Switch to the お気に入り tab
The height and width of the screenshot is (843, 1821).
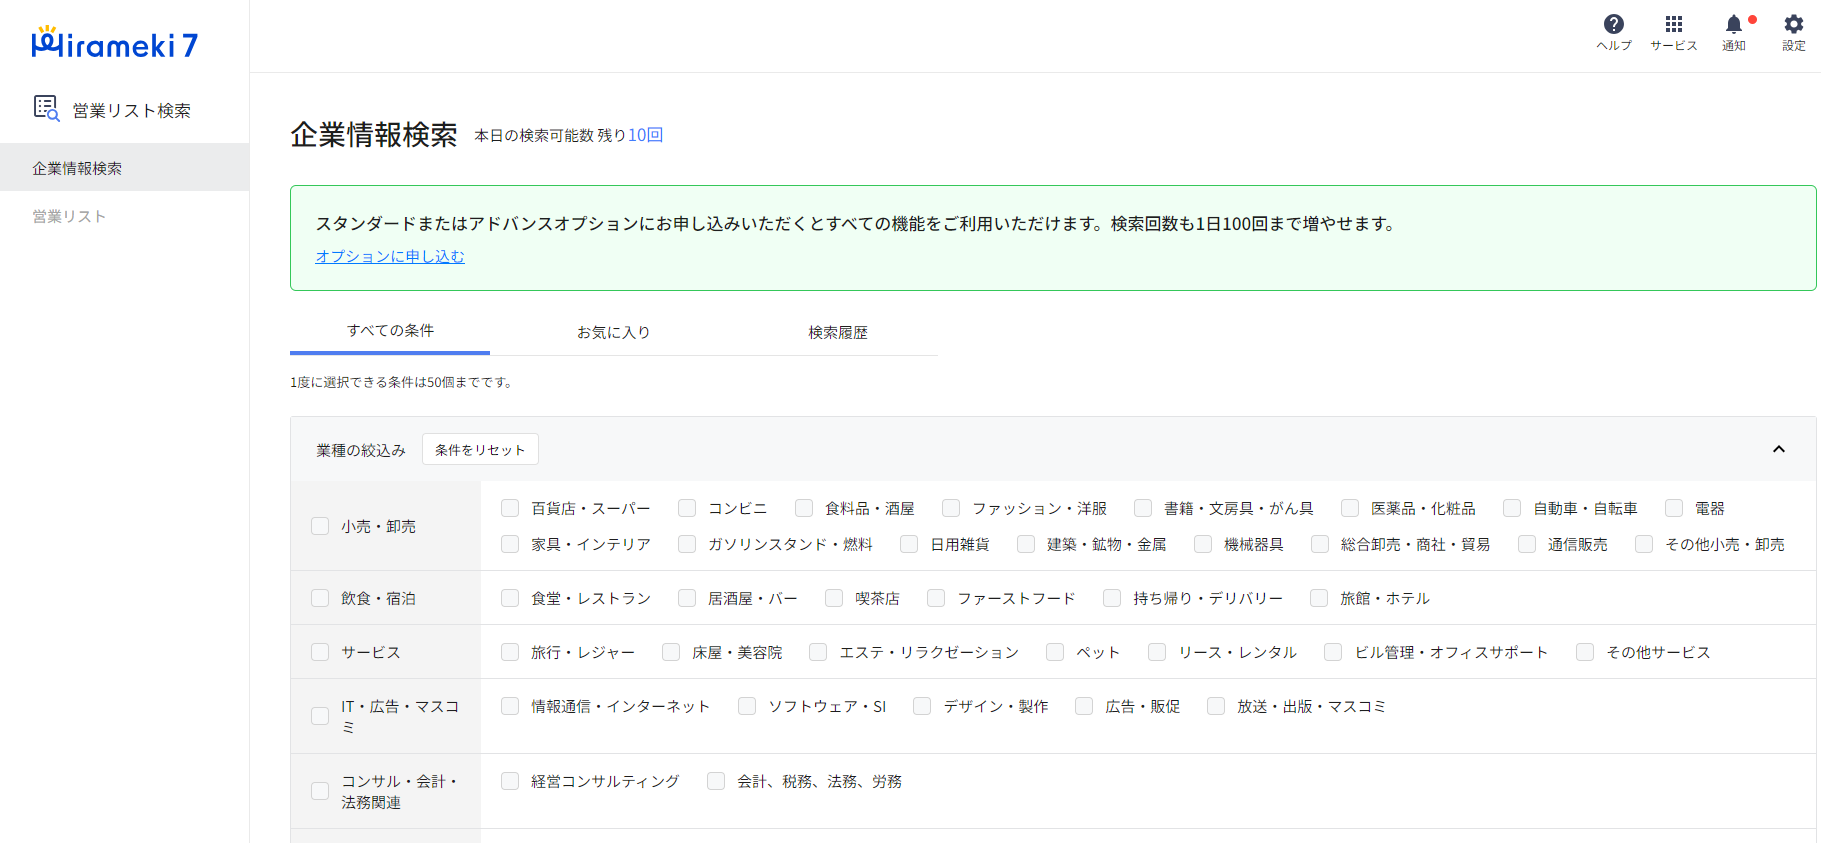(613, 332)
